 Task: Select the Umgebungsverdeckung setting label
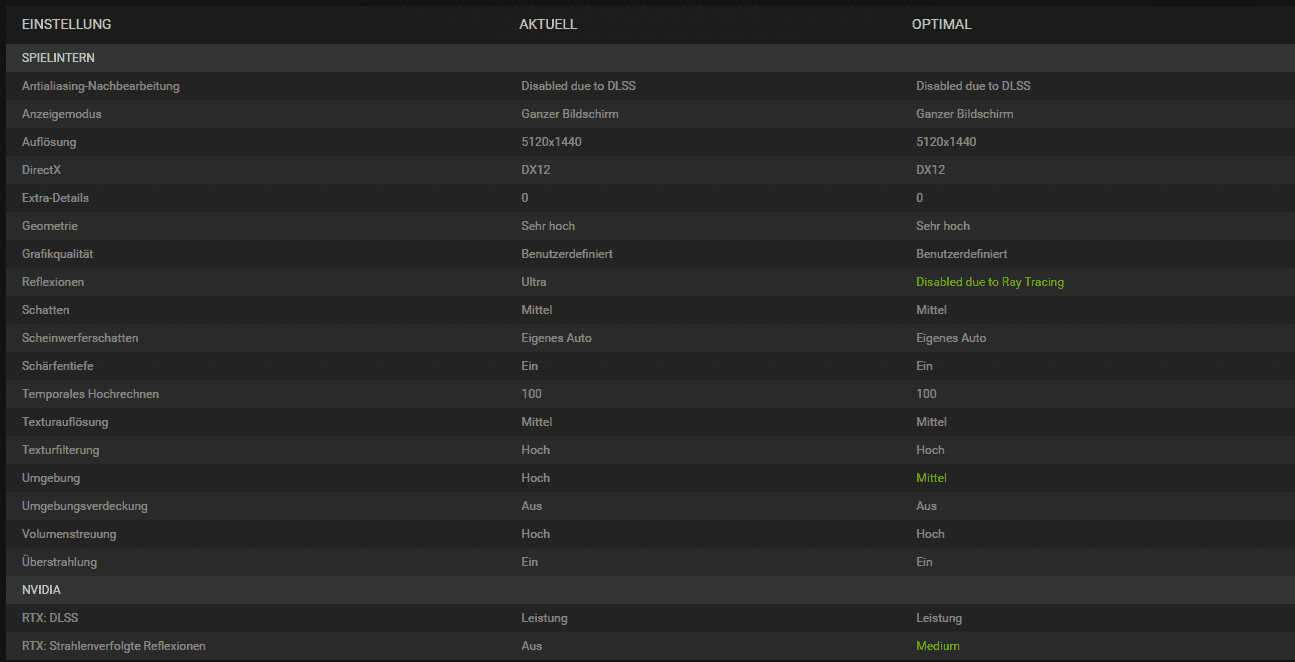[84, 506]
